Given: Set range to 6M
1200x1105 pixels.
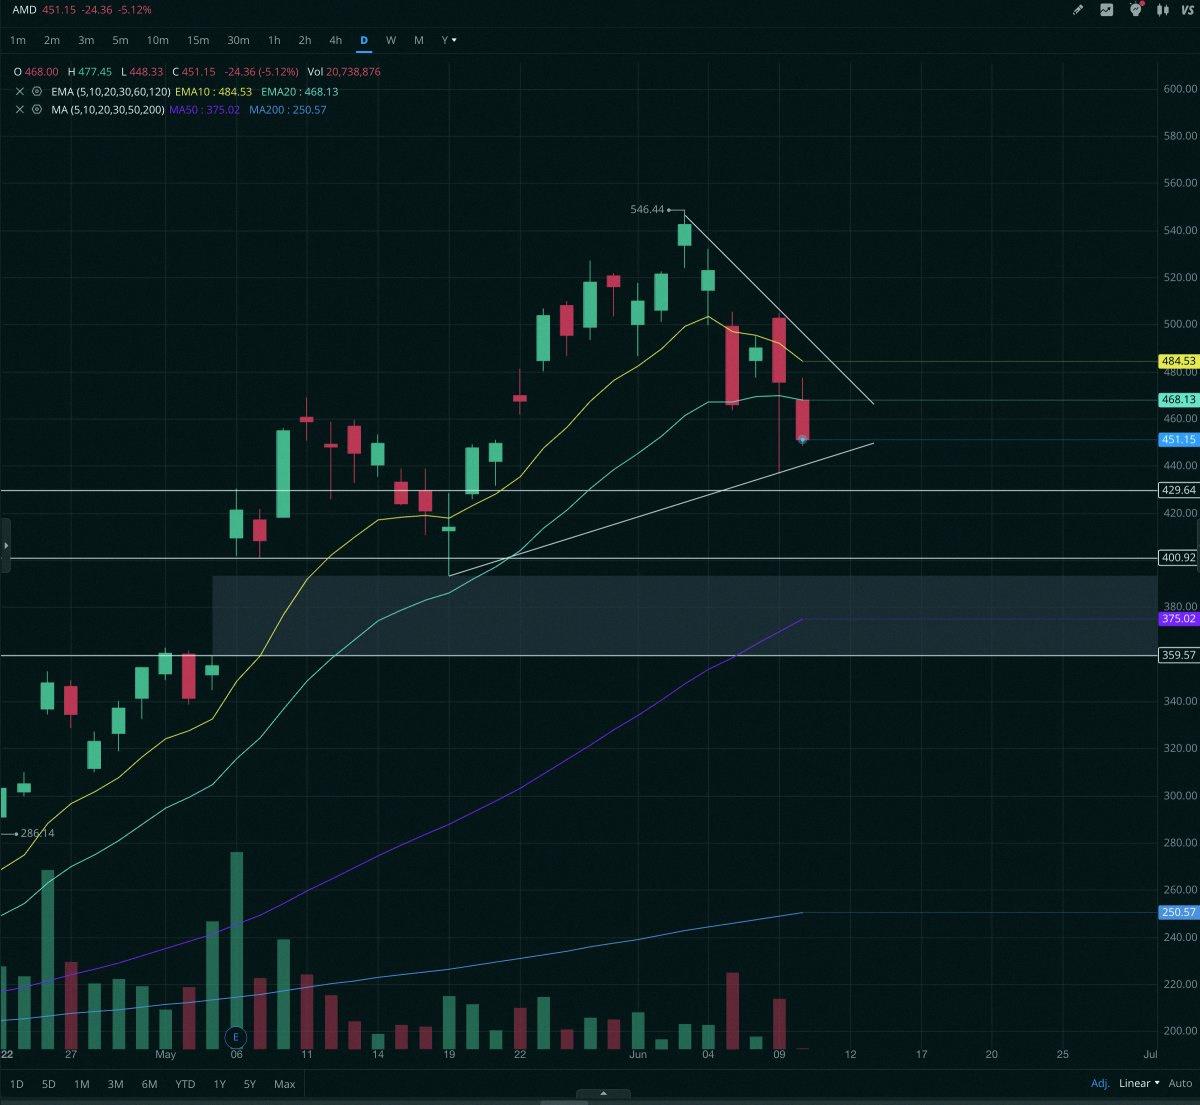Looking at the screenshot, I should (x=150, y=1084).
